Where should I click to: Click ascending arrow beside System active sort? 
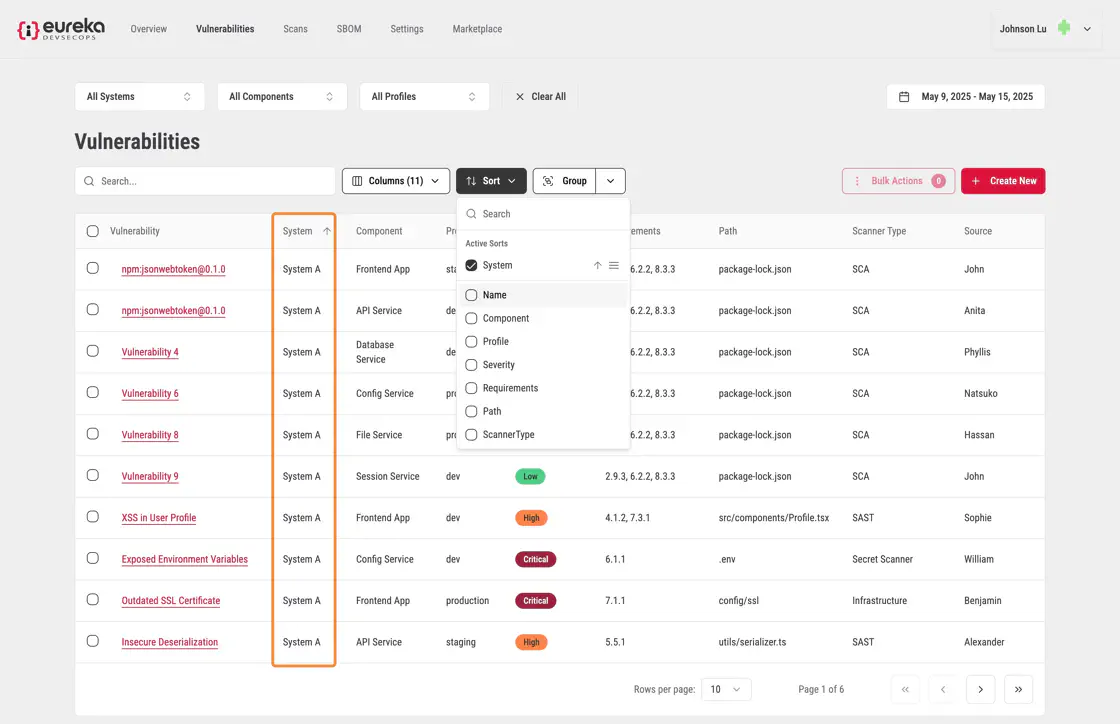coord(597,266)
